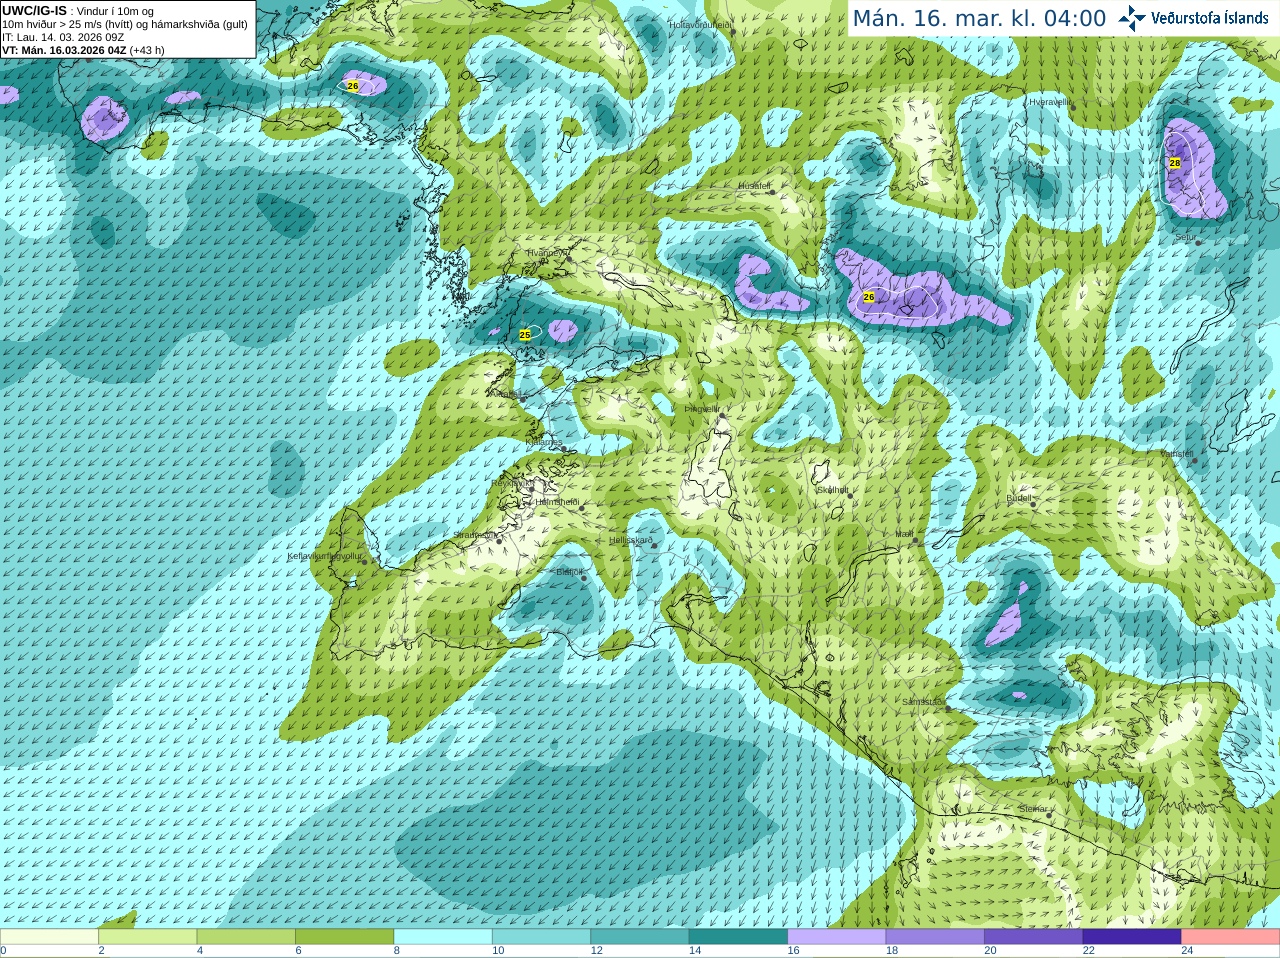Click the Búrfell station label
1280x958 pixels.
click(1018, 498)
